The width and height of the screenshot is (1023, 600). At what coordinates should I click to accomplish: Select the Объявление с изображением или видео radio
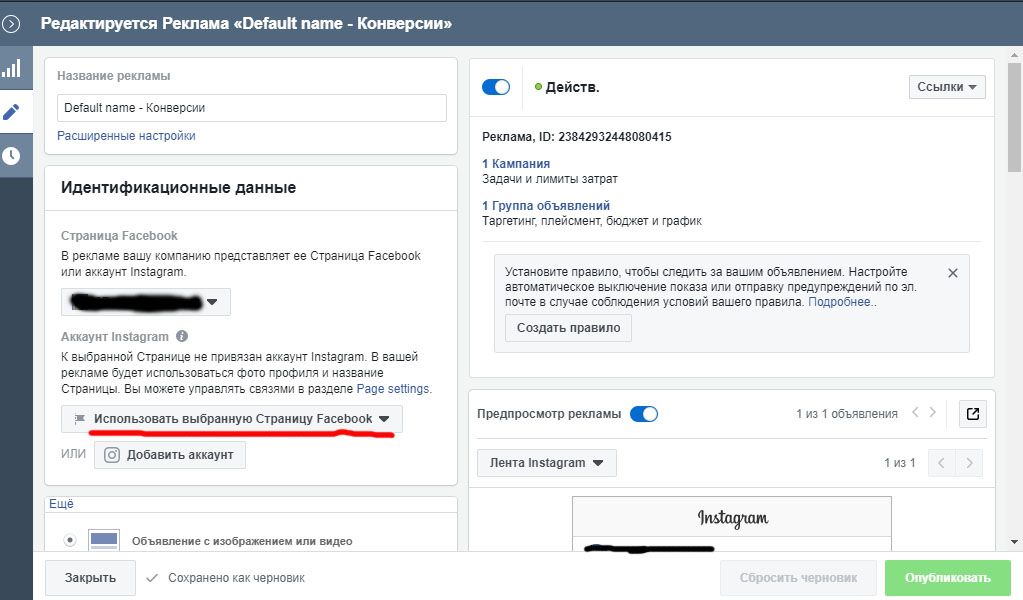70,540
